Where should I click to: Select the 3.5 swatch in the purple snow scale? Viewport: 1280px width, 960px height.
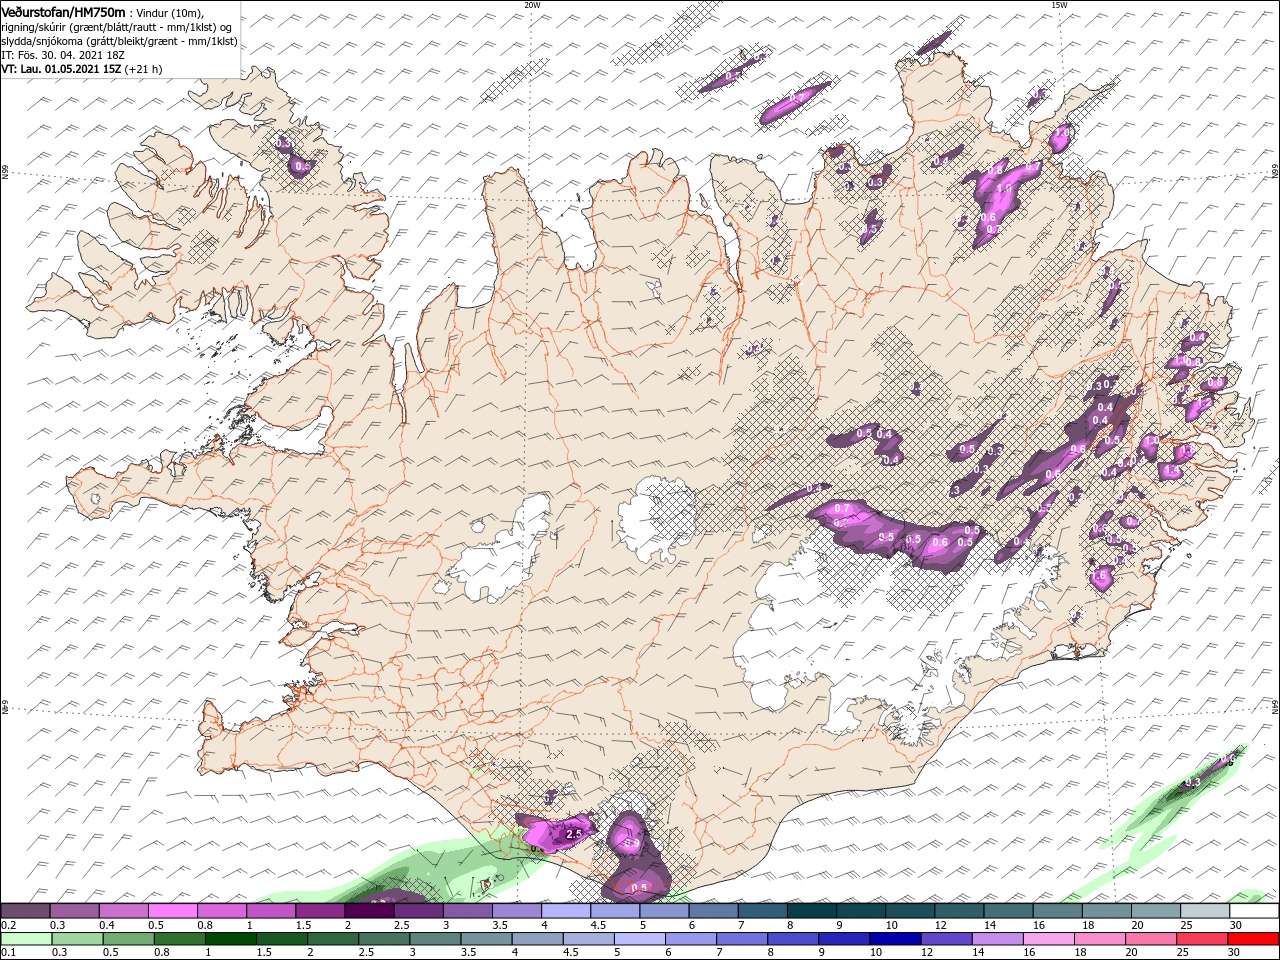(516, 911)
